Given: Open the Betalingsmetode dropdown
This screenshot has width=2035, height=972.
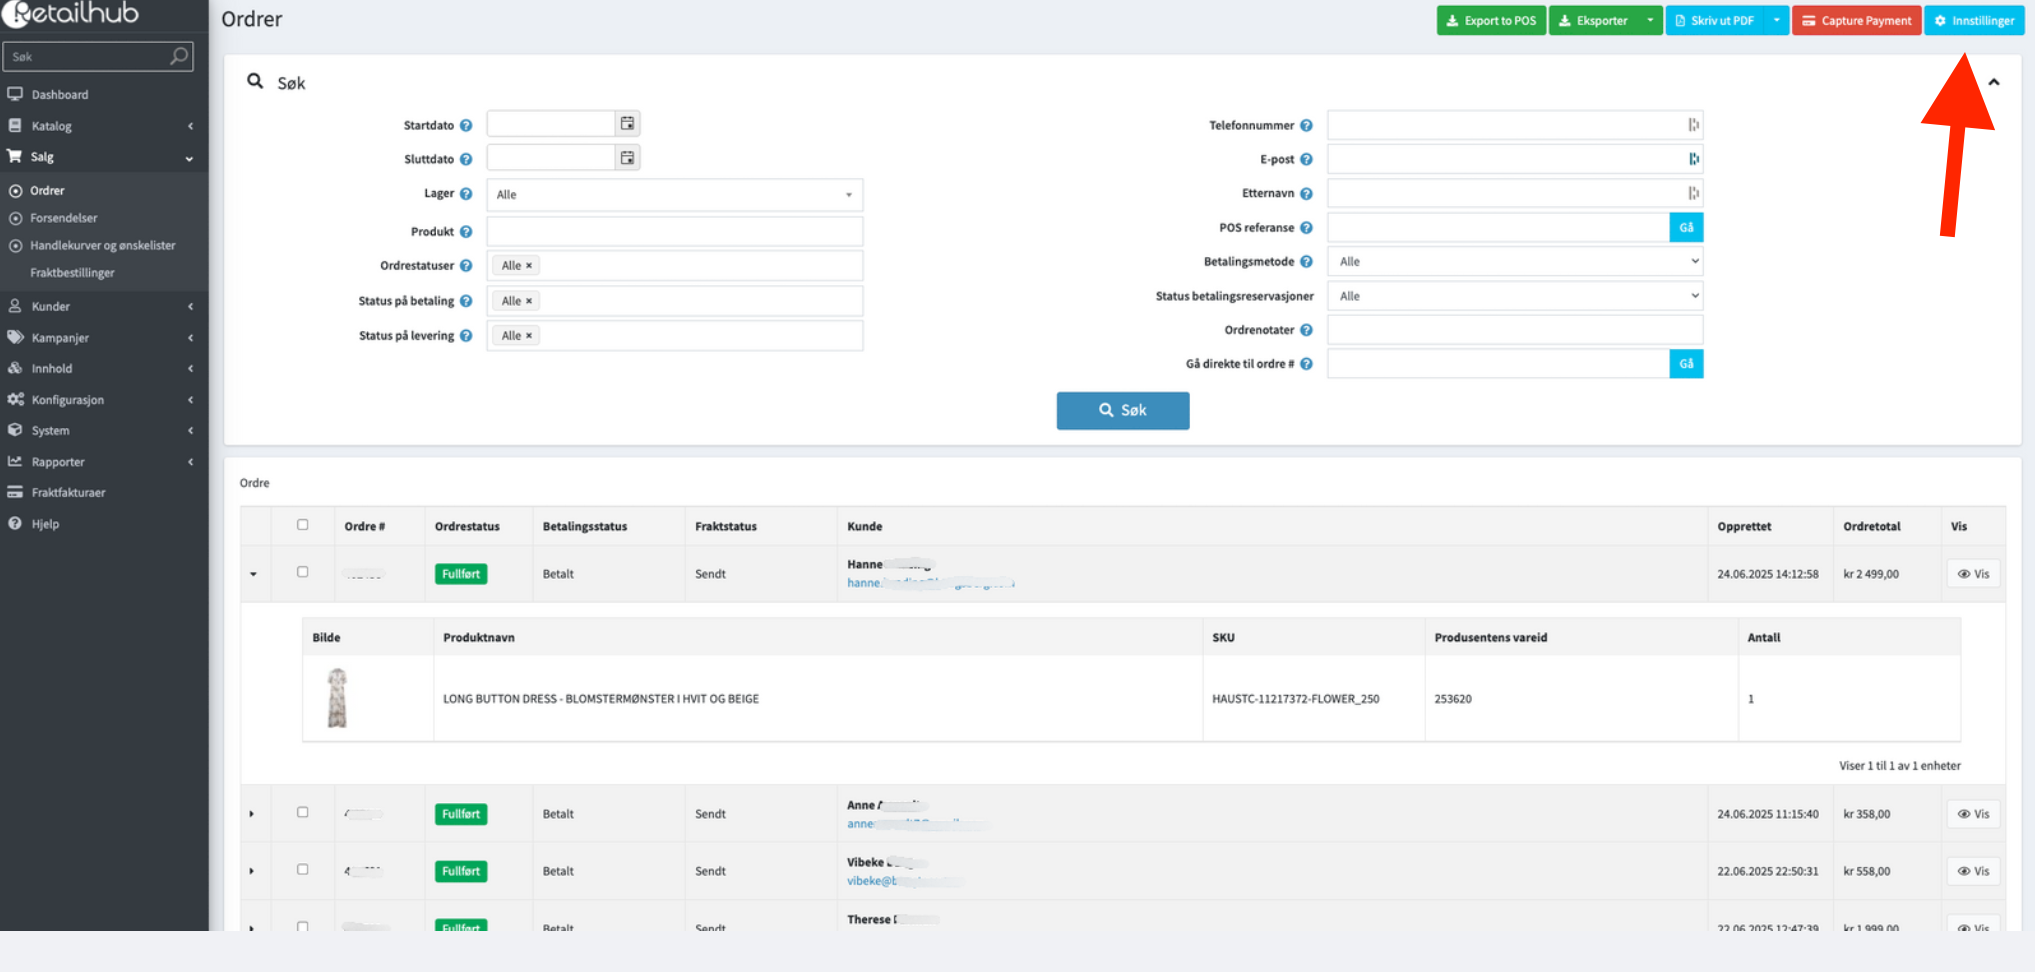Looking at the screenshot, I should (x=1515, y=262).
